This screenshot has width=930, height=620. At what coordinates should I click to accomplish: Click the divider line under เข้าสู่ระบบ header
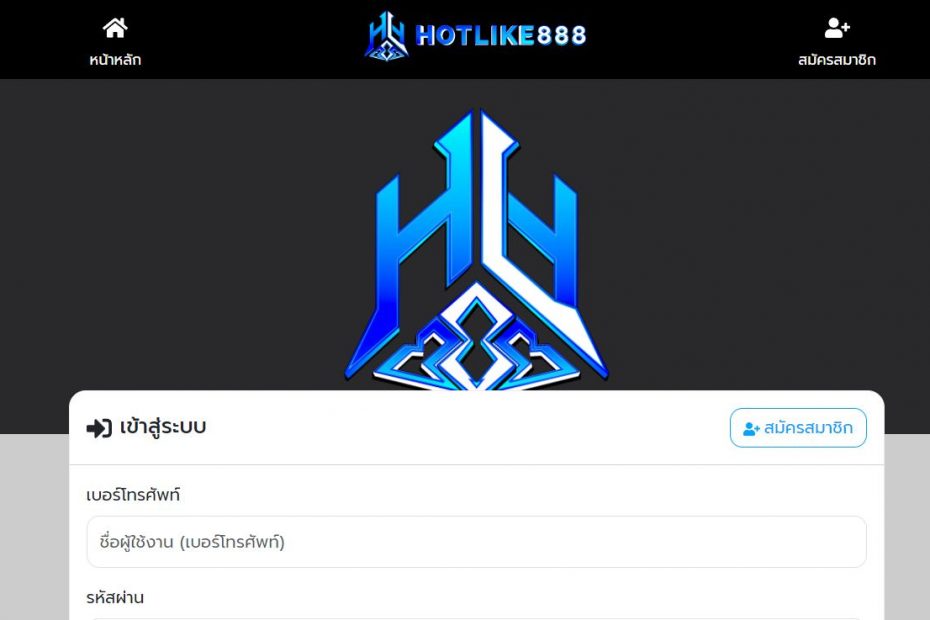tap(476, 465)
